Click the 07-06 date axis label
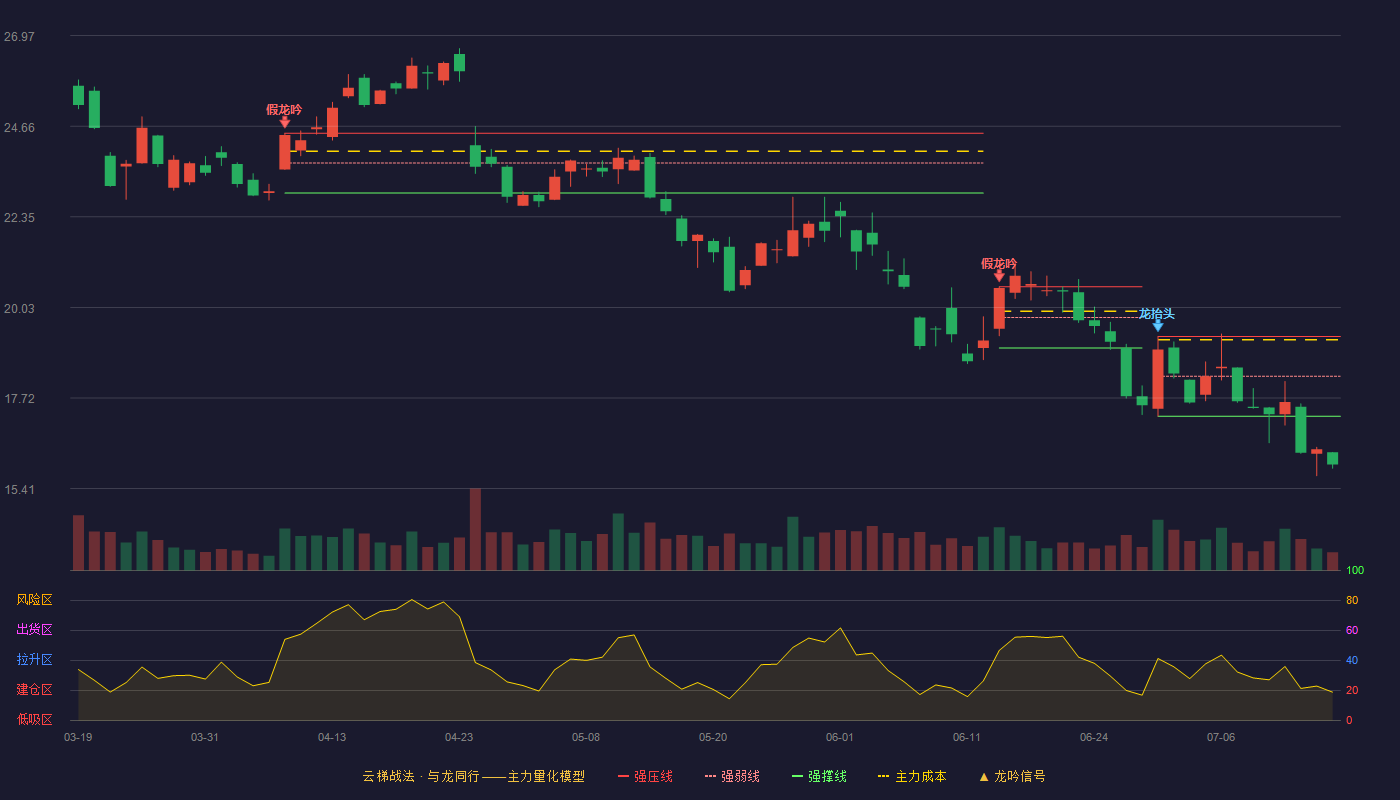The image size is (1400, 800). coord(1221,737)
